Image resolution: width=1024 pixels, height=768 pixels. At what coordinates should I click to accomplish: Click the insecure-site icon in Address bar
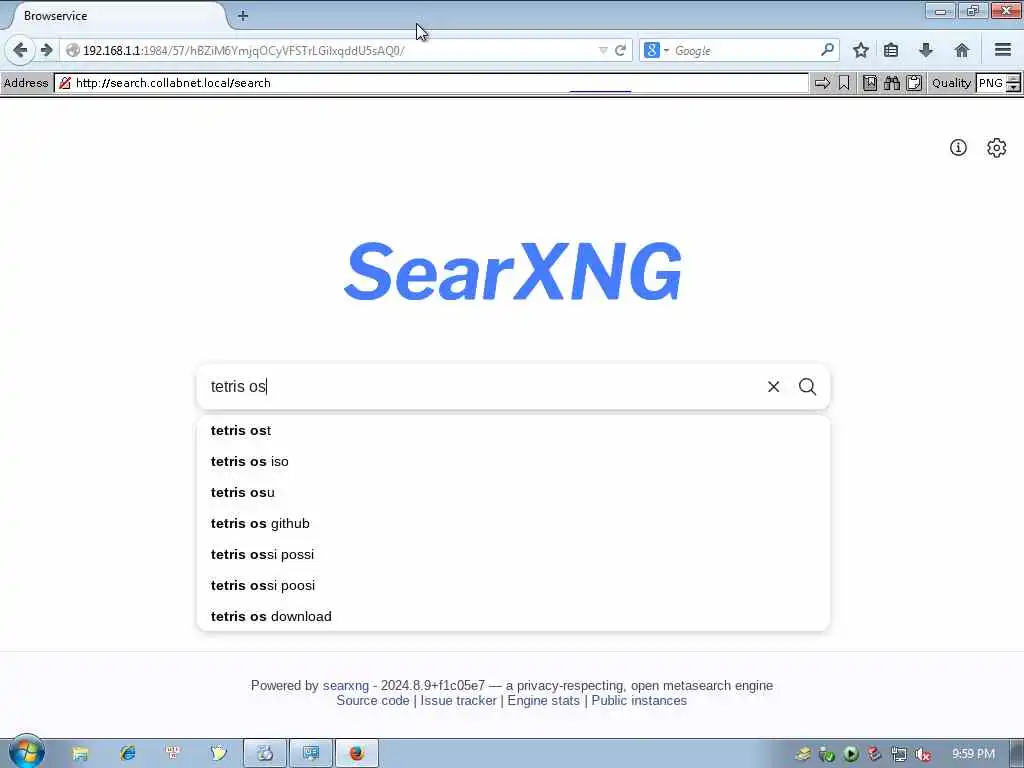(x=65, y=83)
